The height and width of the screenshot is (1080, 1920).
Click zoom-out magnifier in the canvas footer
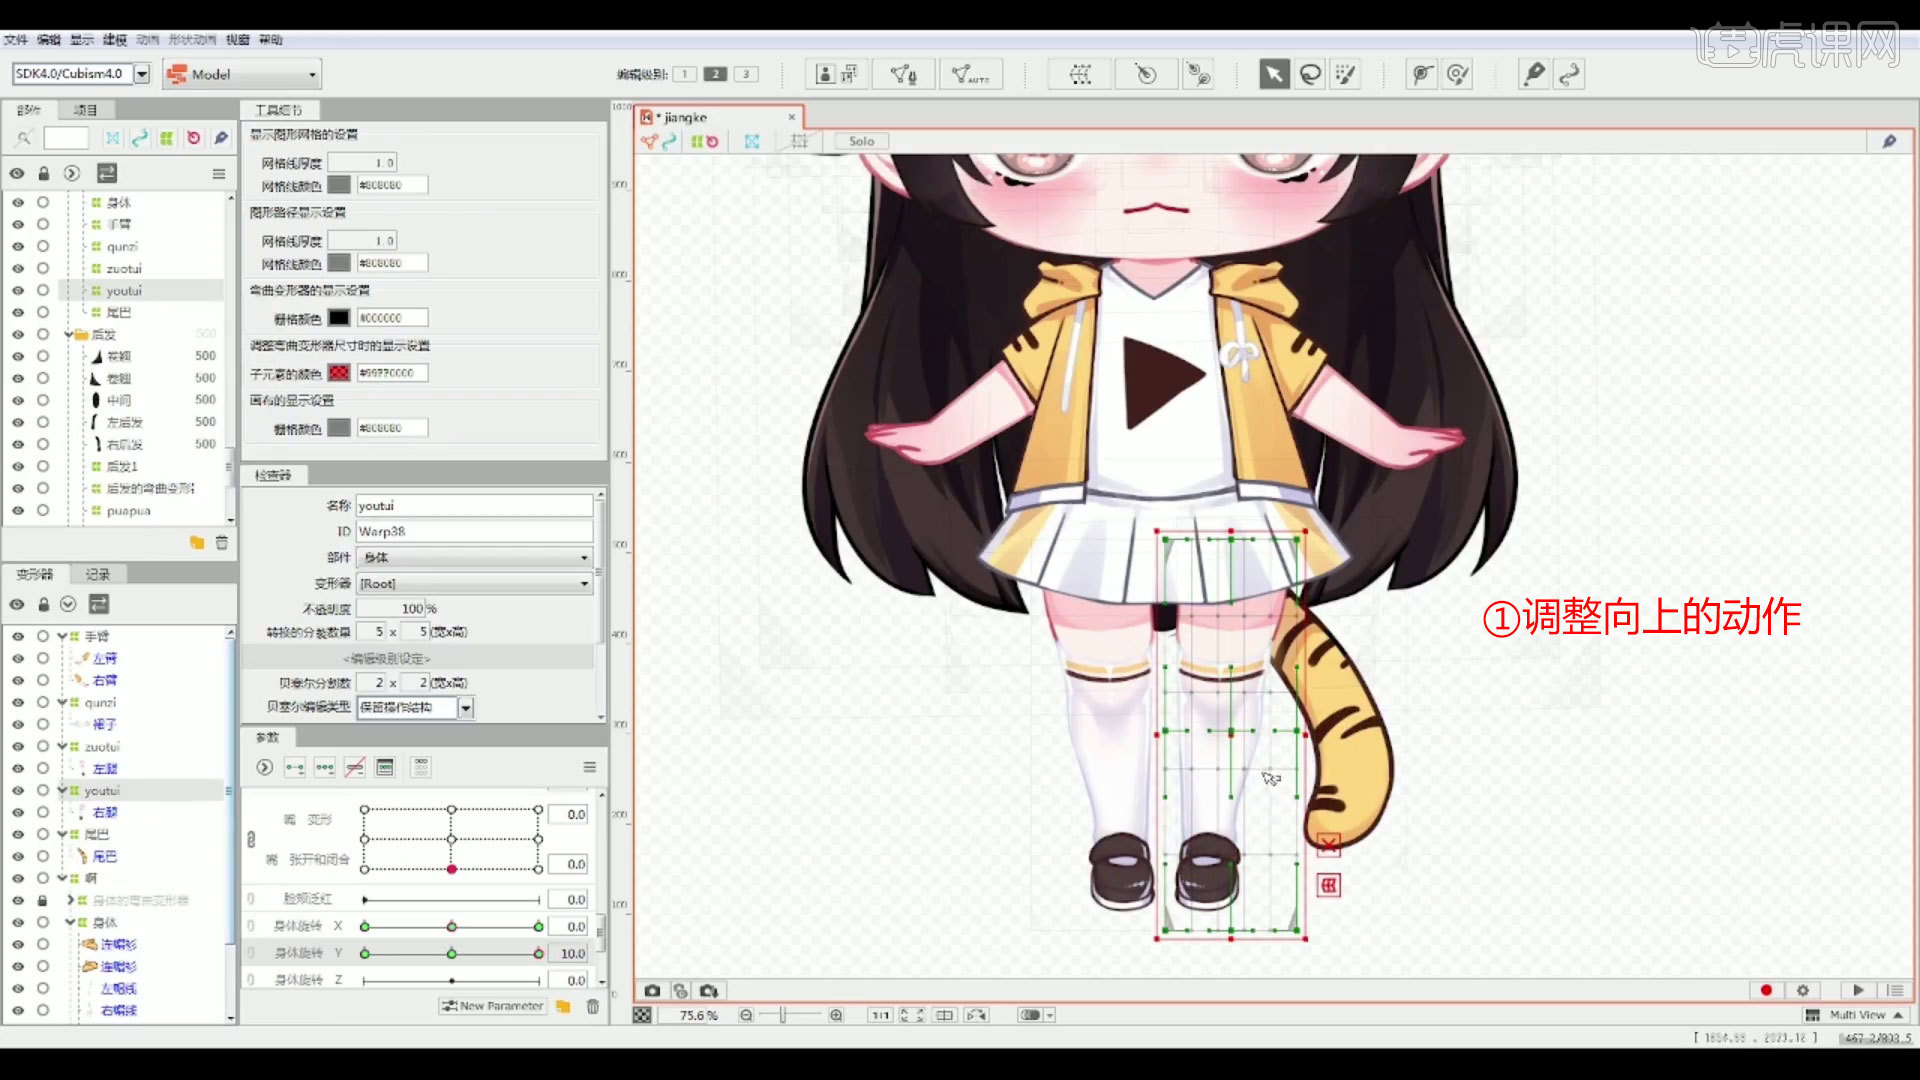point(746,1015)
